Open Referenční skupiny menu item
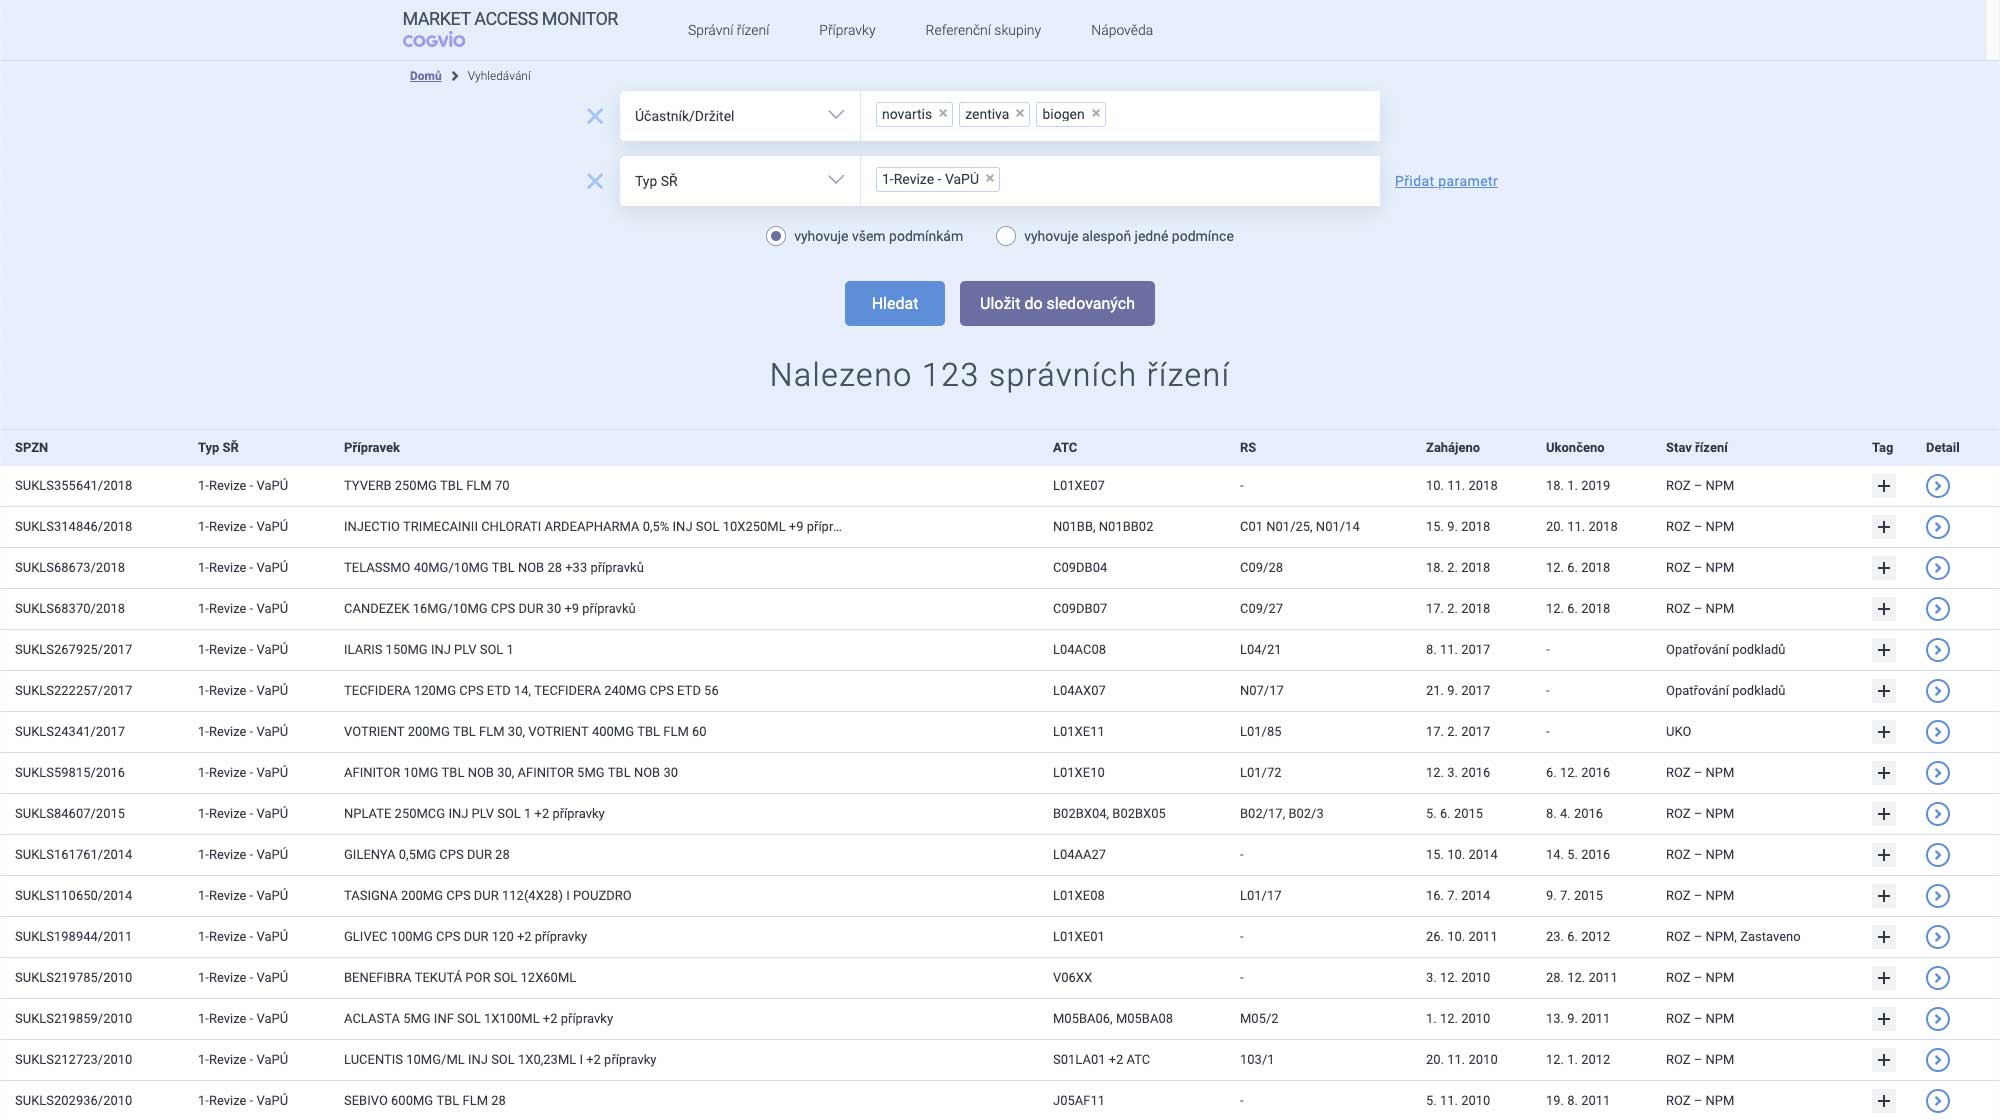Screen dimensions: 2000x1120 pyautogui.click(x=982, y=30)
